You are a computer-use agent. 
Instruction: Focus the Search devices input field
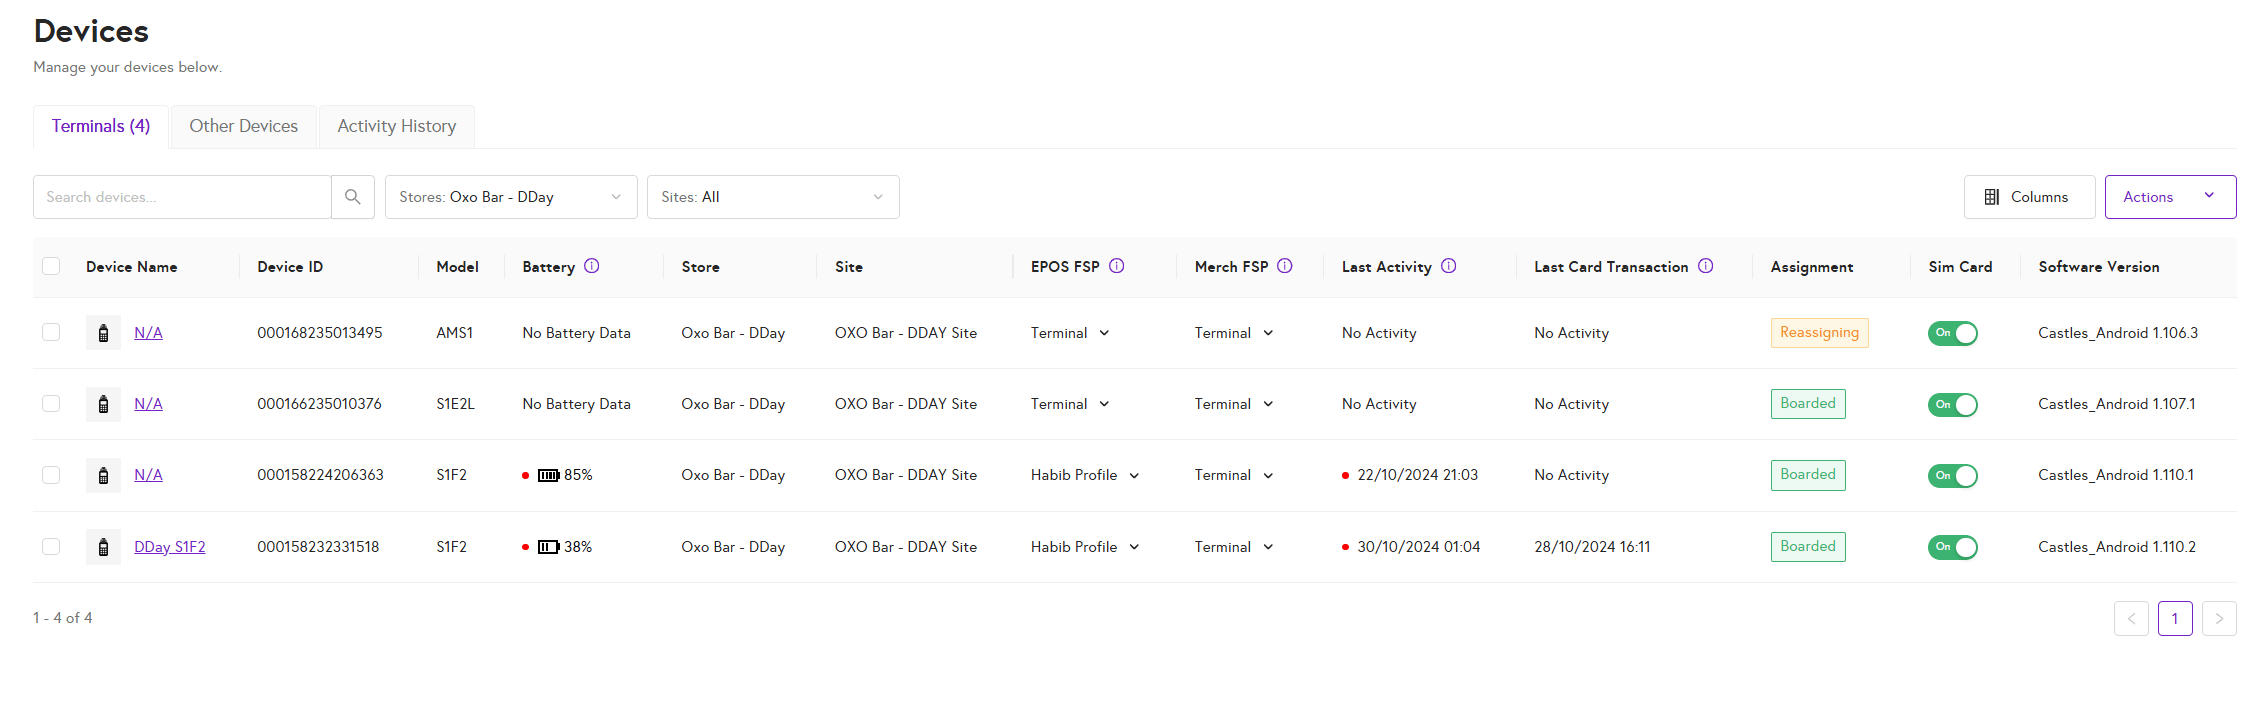[x=182, y=197]
